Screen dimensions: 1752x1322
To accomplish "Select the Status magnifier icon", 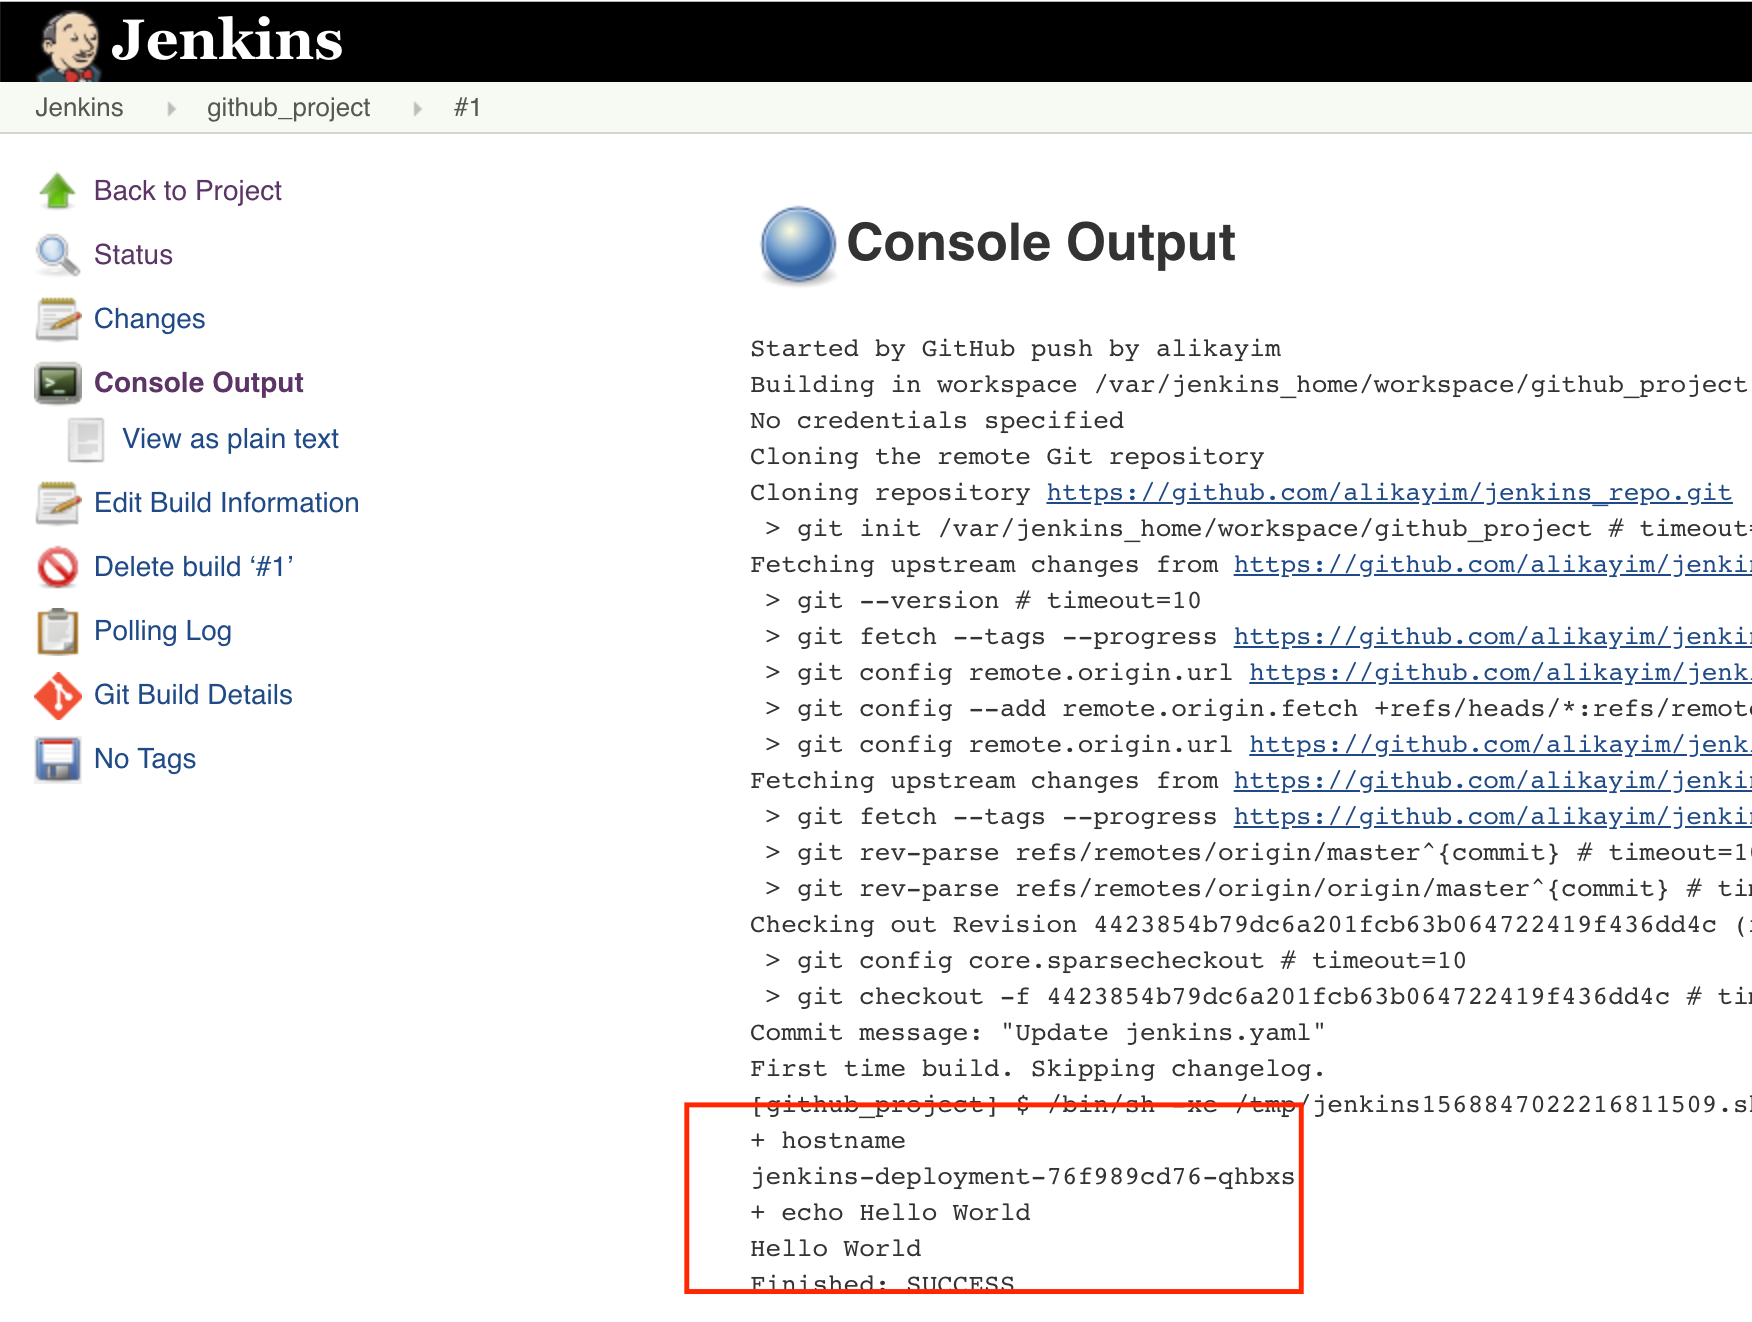I will point(57,254).
